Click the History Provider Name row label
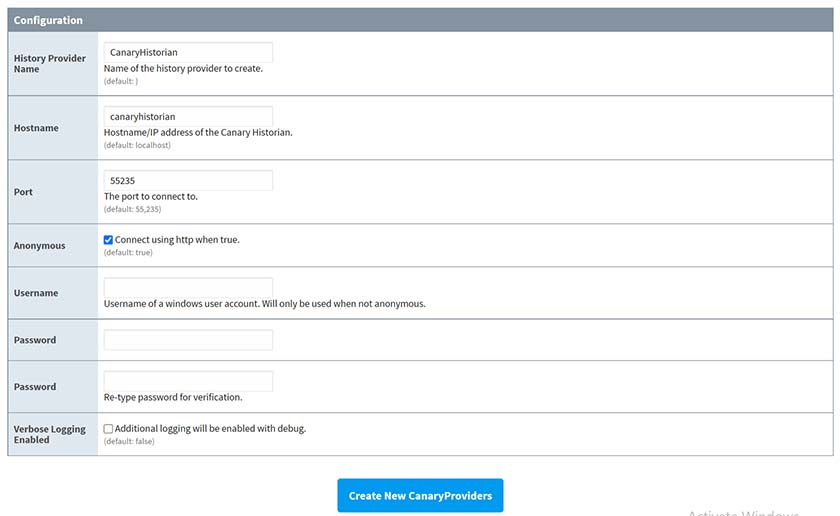This screenshot has height=516, width=840. click(50, 64)
